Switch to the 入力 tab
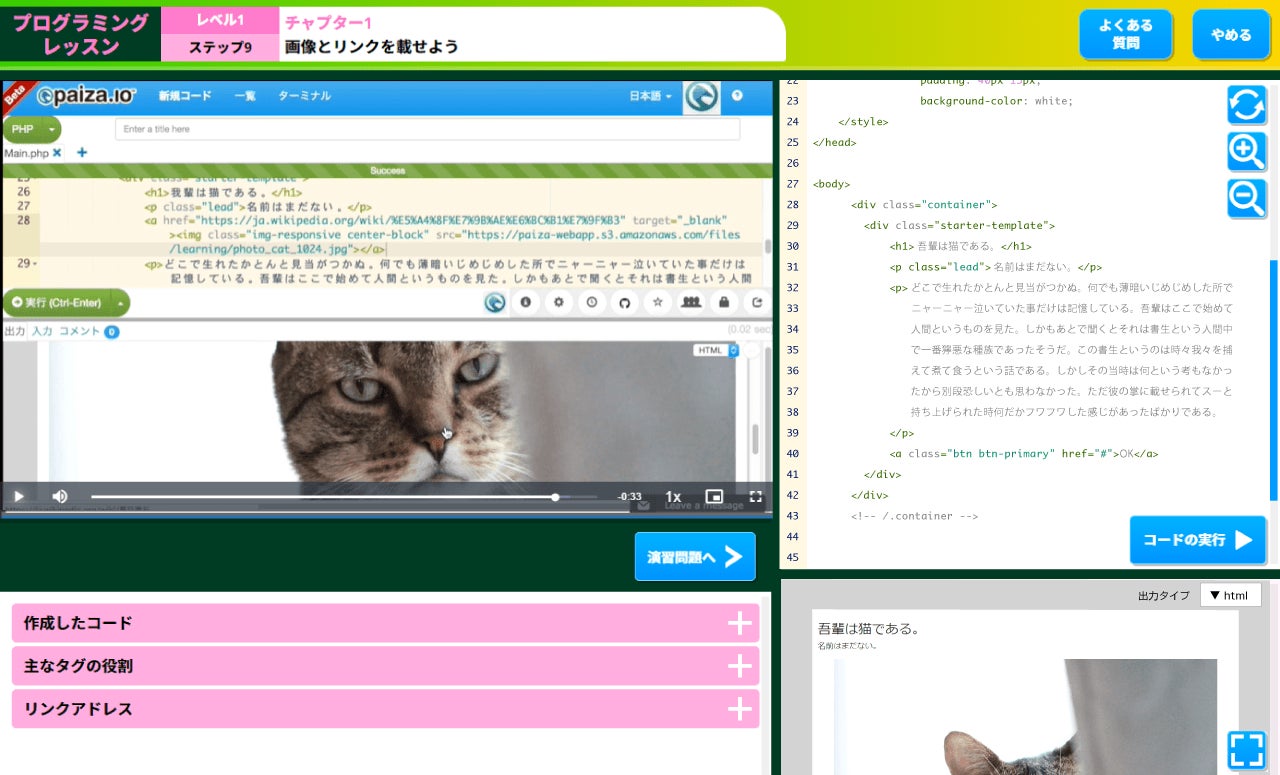This screenshot has height=775, width=1280. coord(42,331)
